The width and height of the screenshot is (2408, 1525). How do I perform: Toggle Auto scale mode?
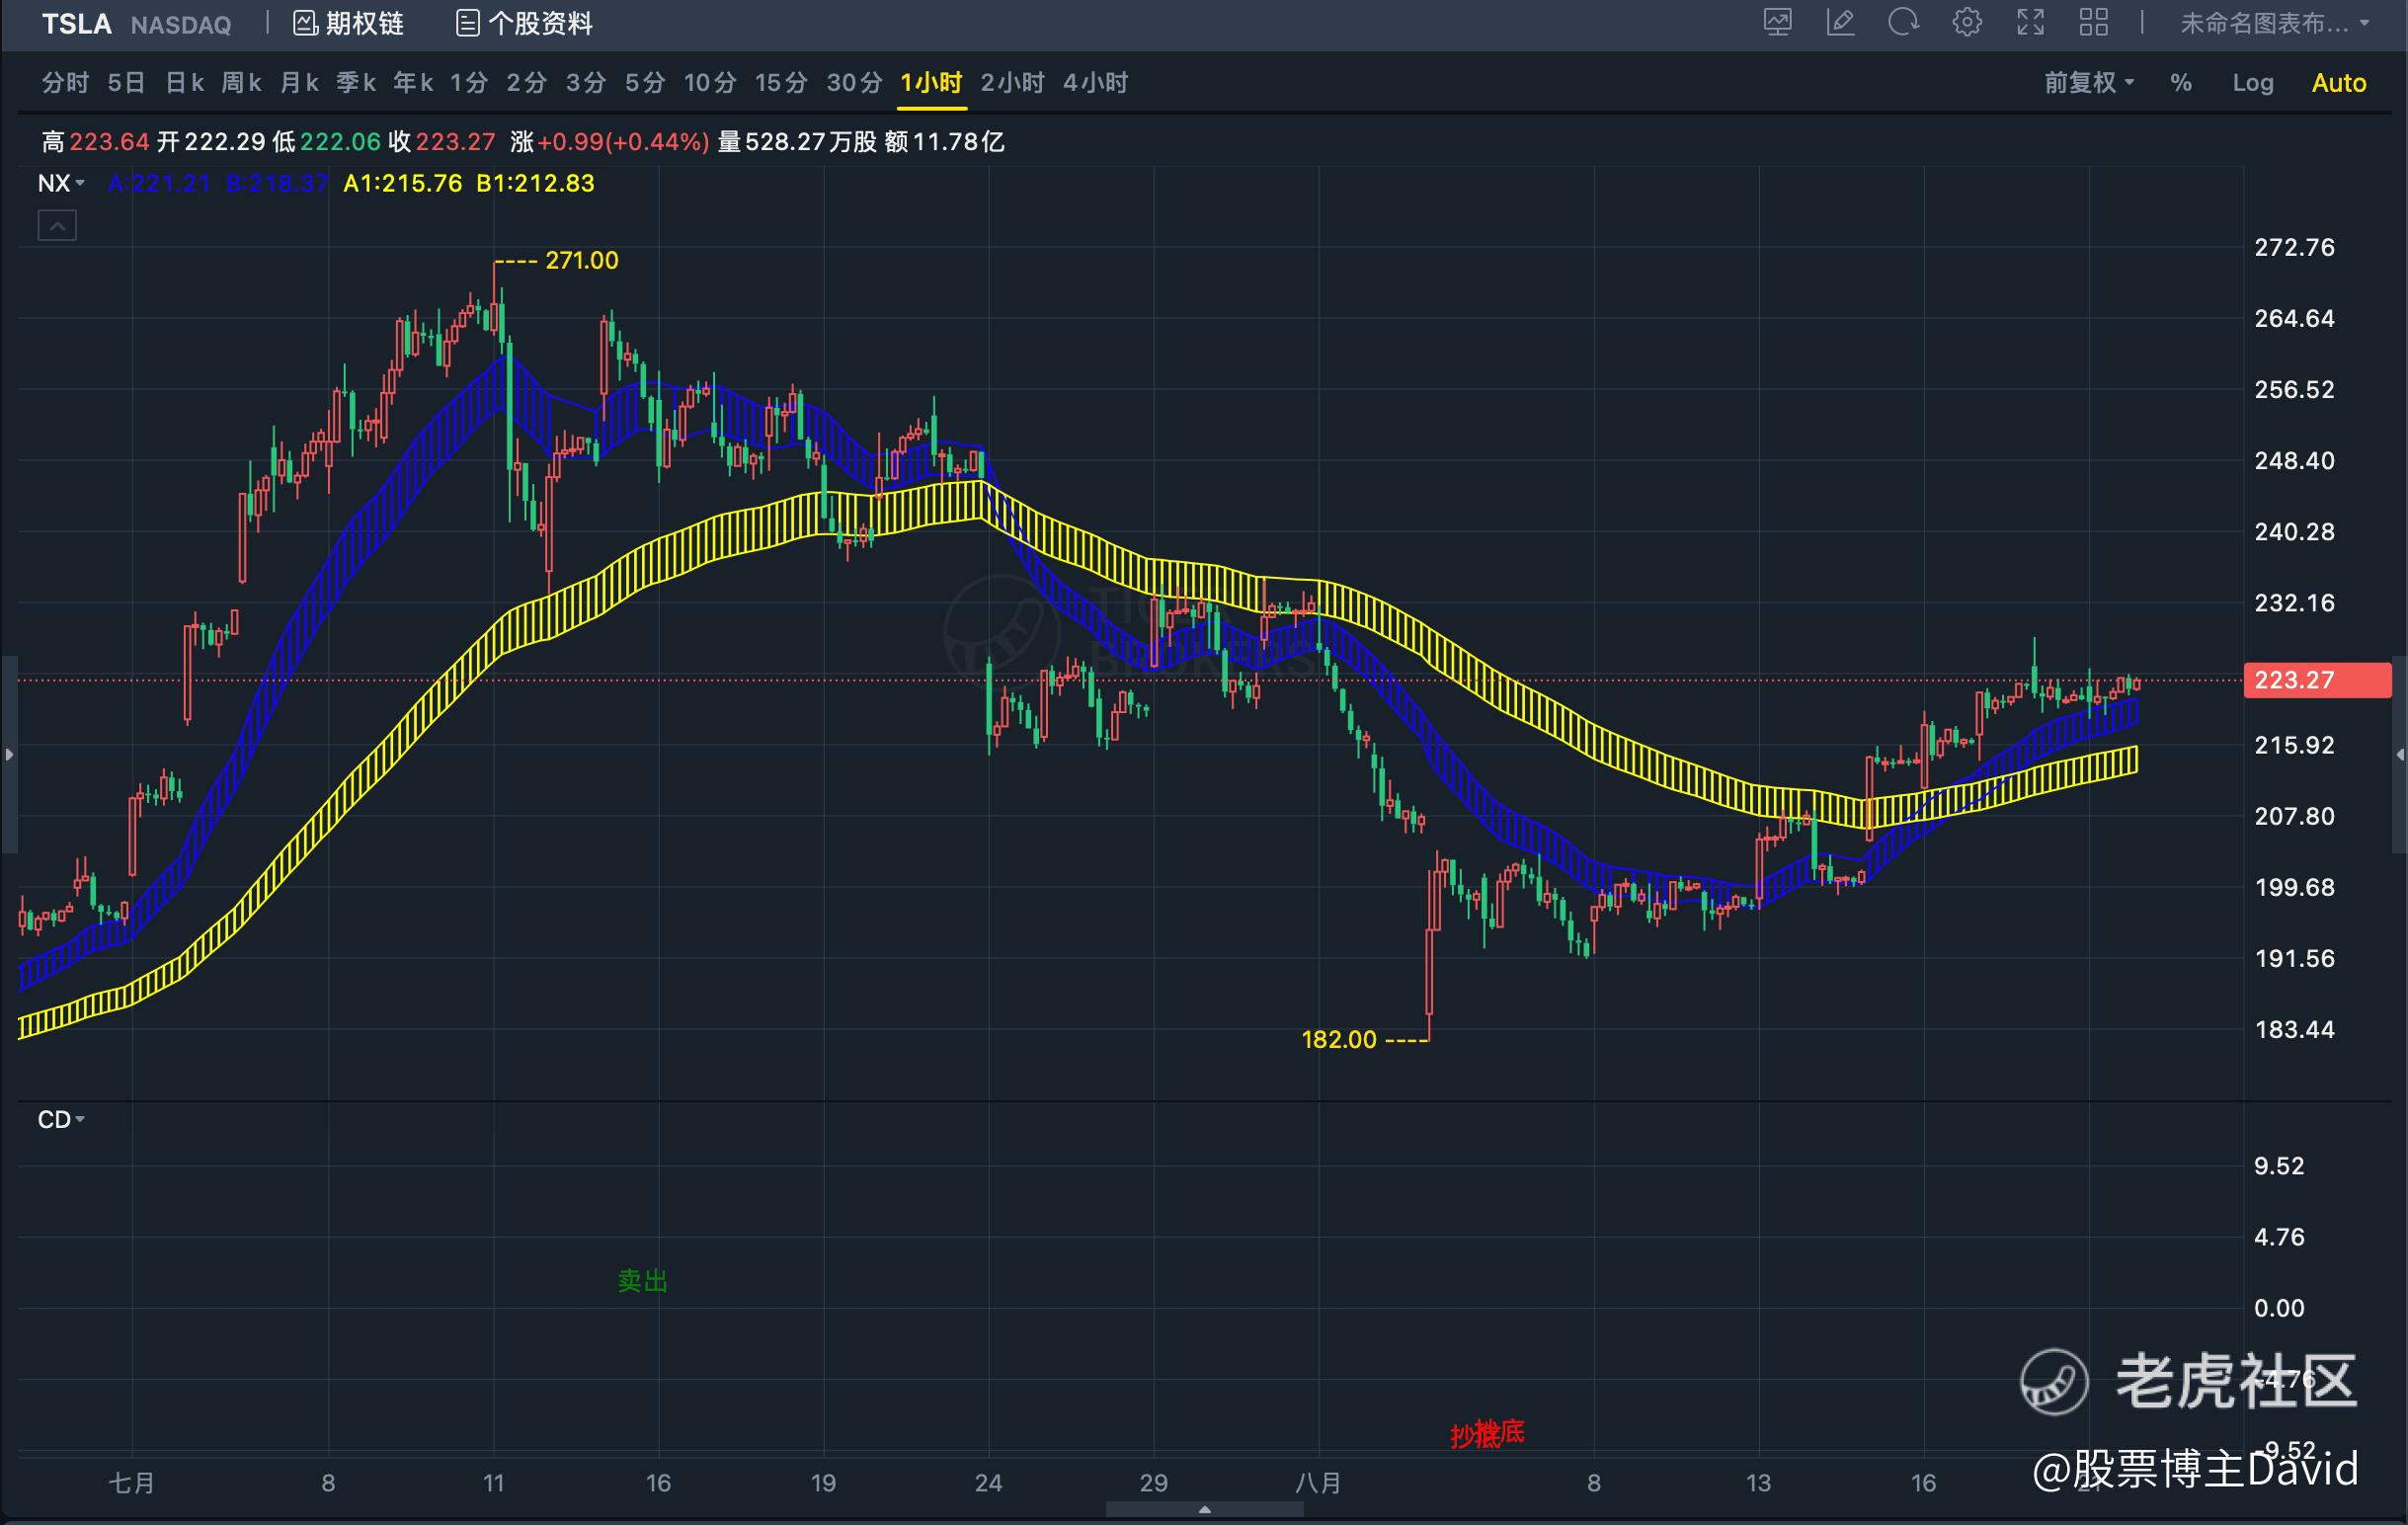pos(2338,83)
